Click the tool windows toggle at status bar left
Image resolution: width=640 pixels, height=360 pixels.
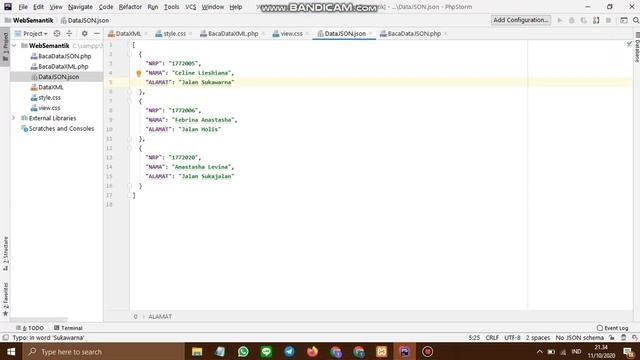[x=5, y=338]
